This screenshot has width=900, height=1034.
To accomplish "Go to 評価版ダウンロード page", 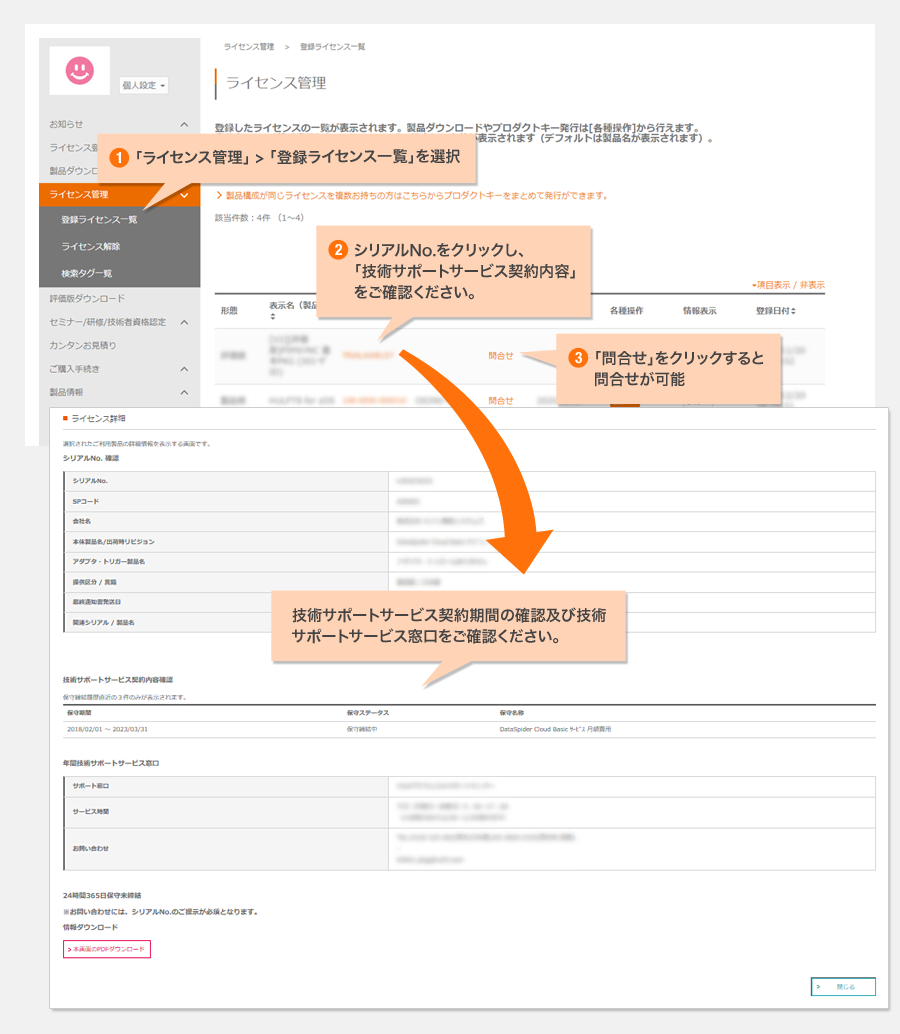I will pos(87,298).
